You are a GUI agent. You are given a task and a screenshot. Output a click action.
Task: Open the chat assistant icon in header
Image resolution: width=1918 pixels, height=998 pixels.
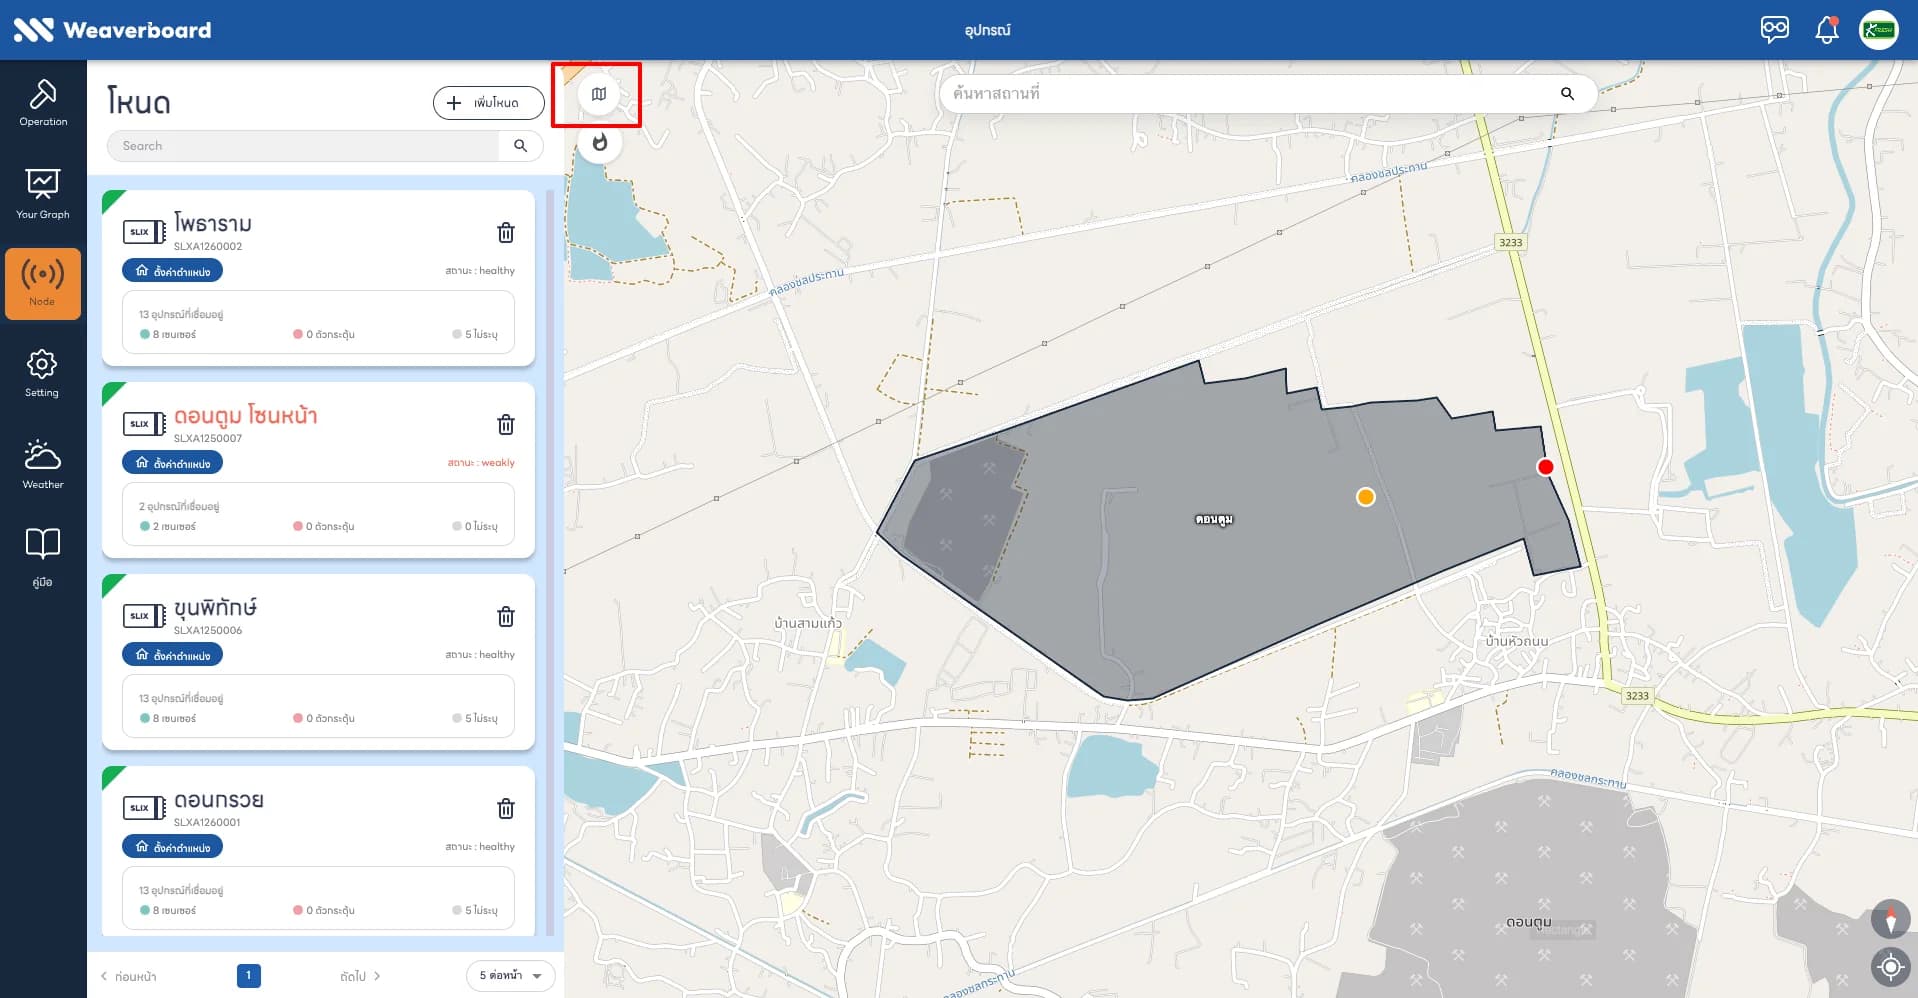pos(1774,30)
